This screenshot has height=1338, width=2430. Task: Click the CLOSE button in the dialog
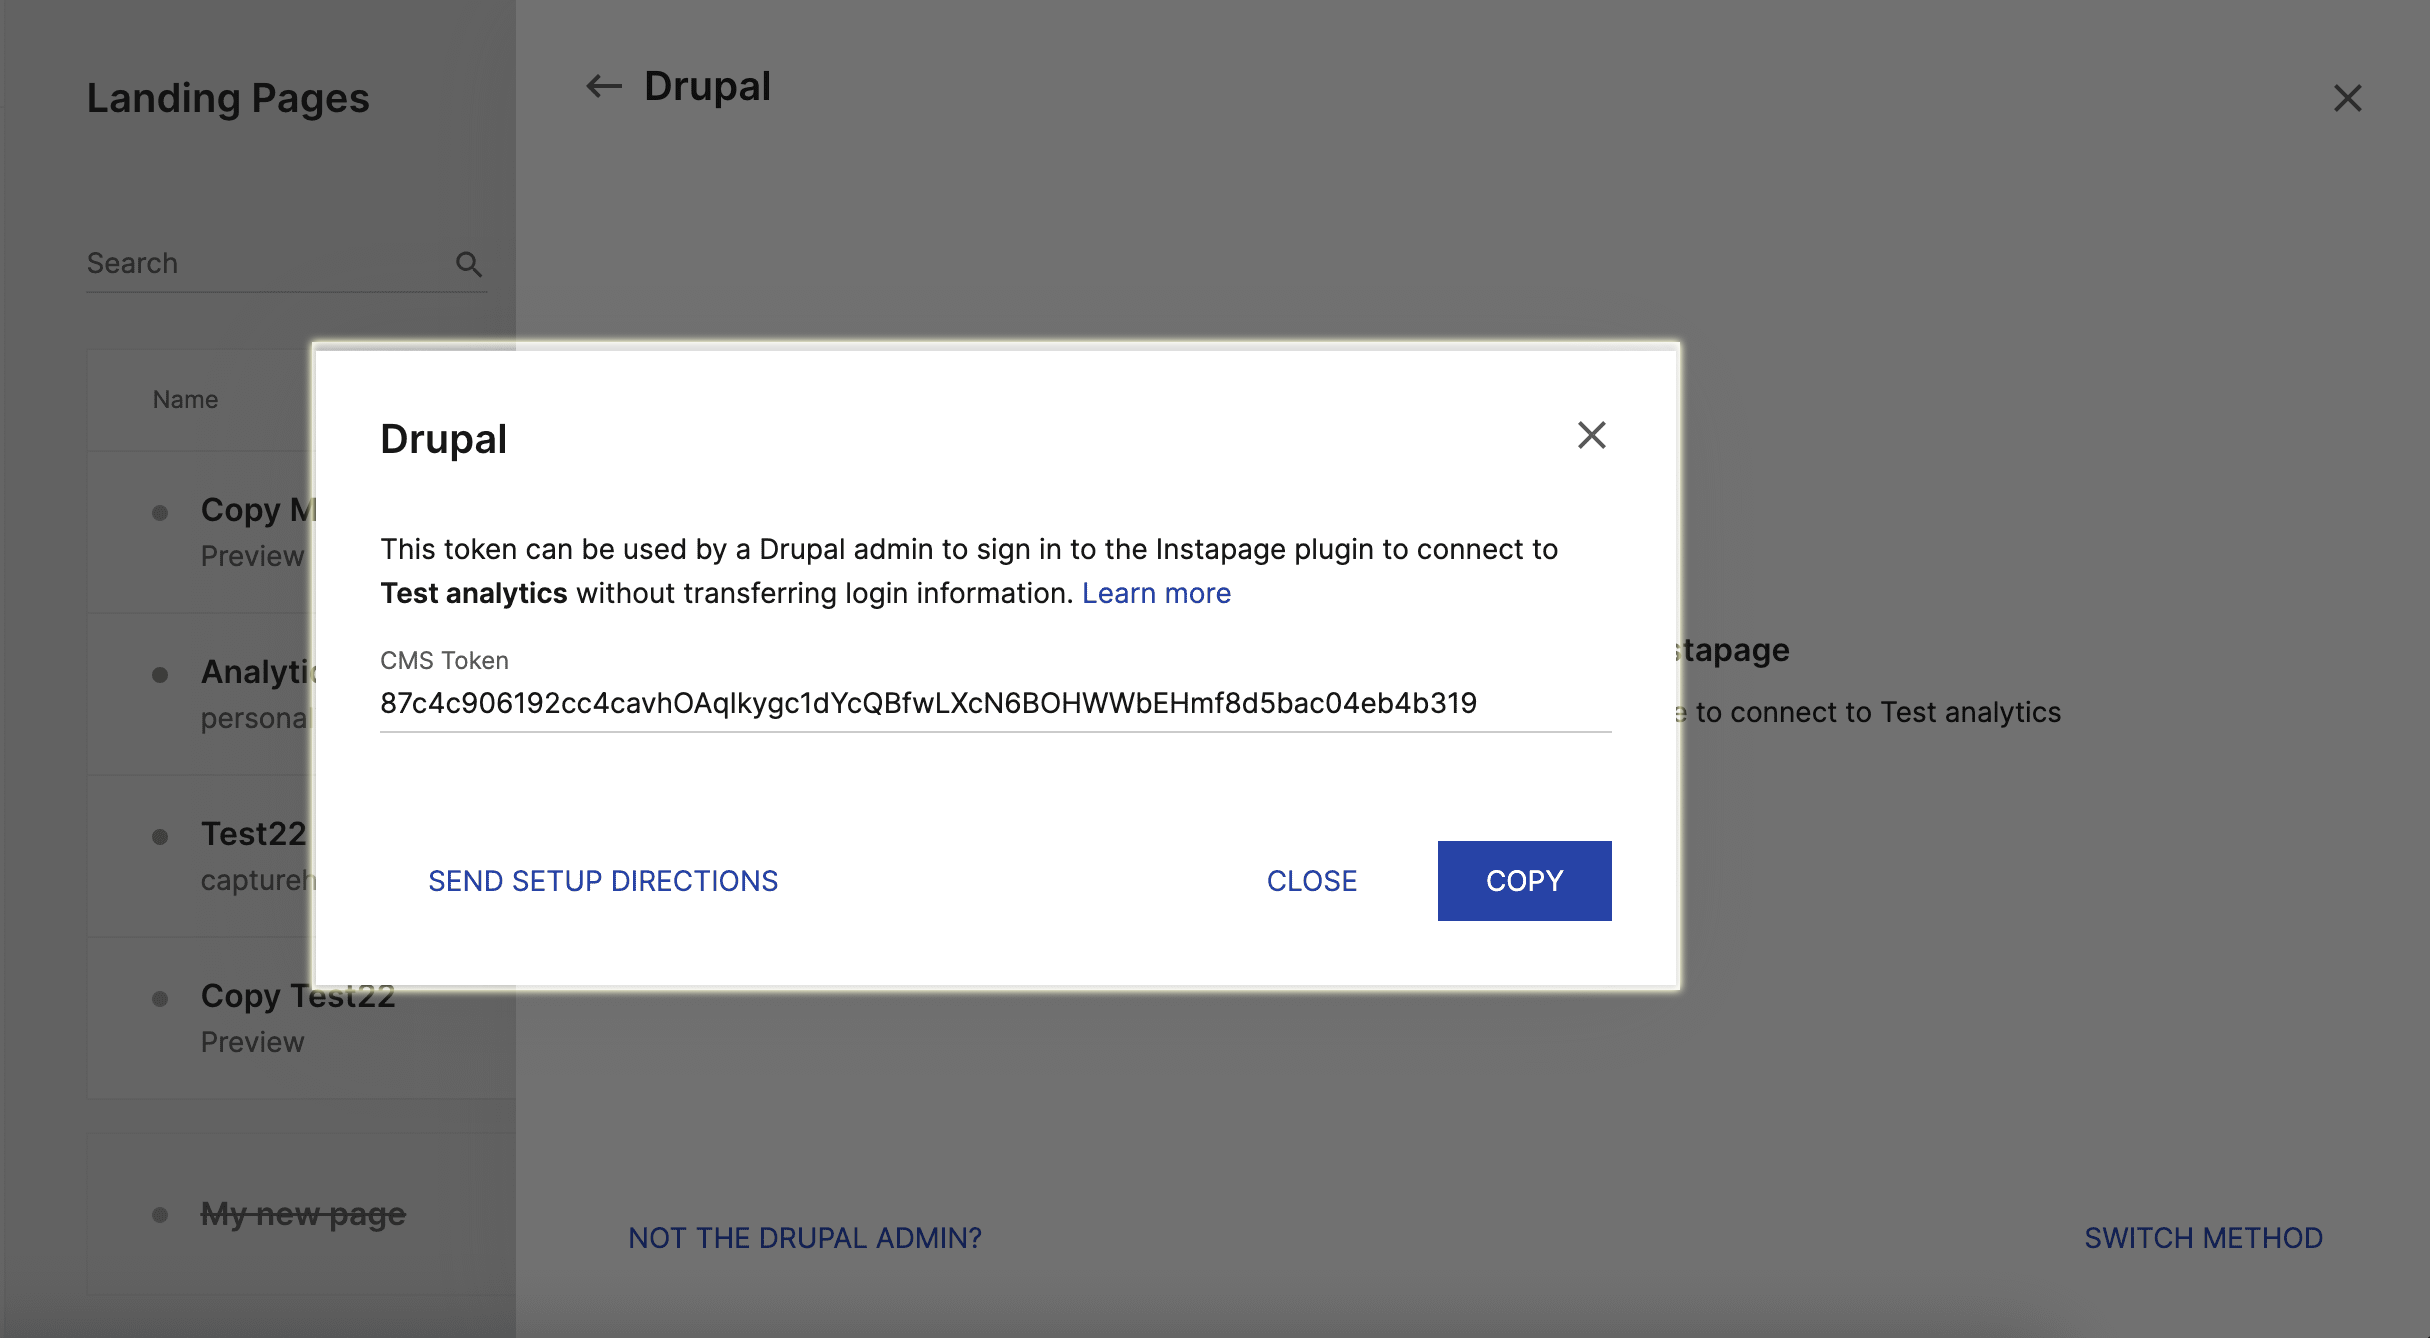click(x=1312, y=880)
